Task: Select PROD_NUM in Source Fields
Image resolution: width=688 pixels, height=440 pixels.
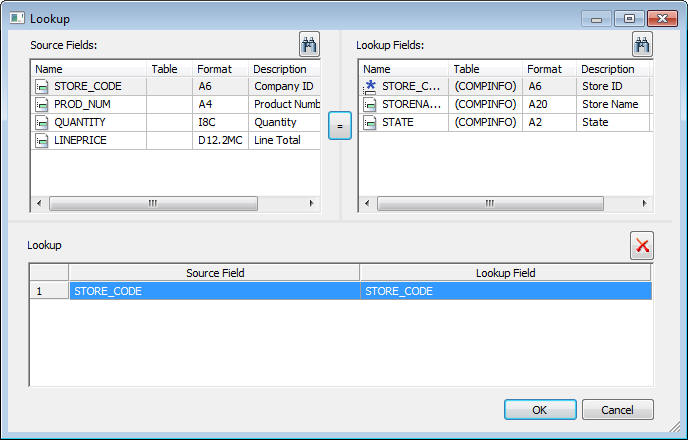Action: coord(82,104)
